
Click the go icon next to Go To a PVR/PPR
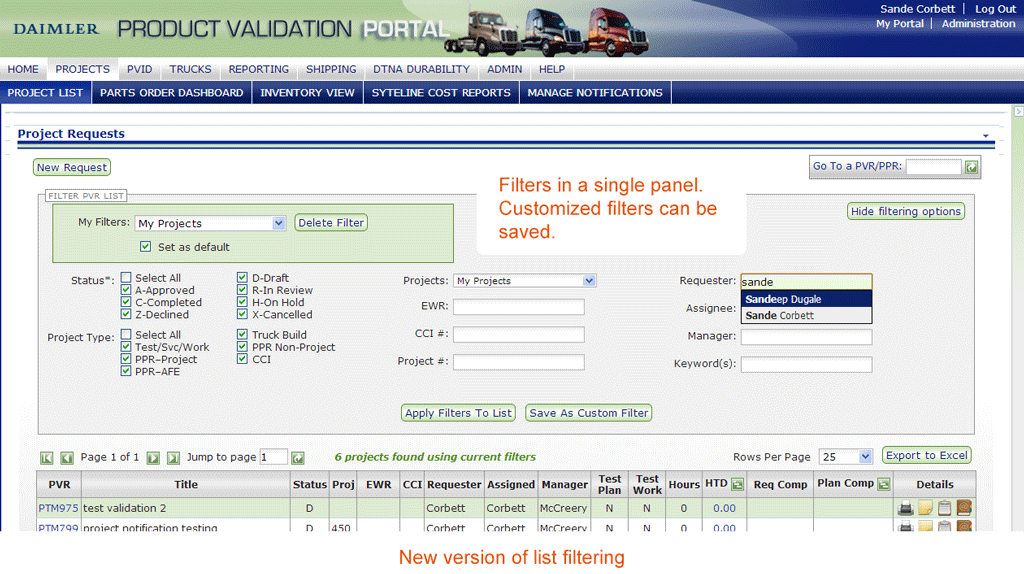971,167
